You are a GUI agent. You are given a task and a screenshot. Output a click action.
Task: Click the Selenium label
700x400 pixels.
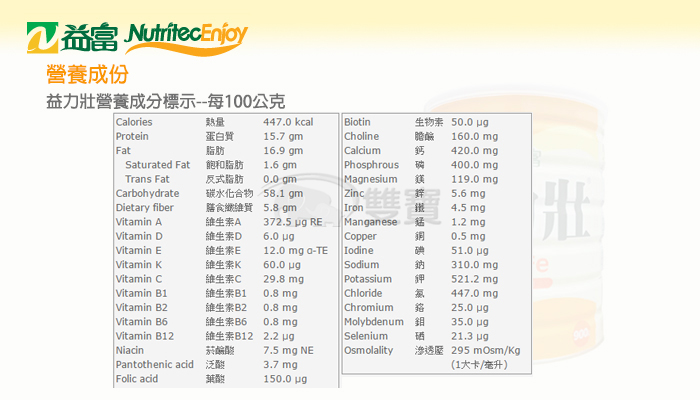366,336
